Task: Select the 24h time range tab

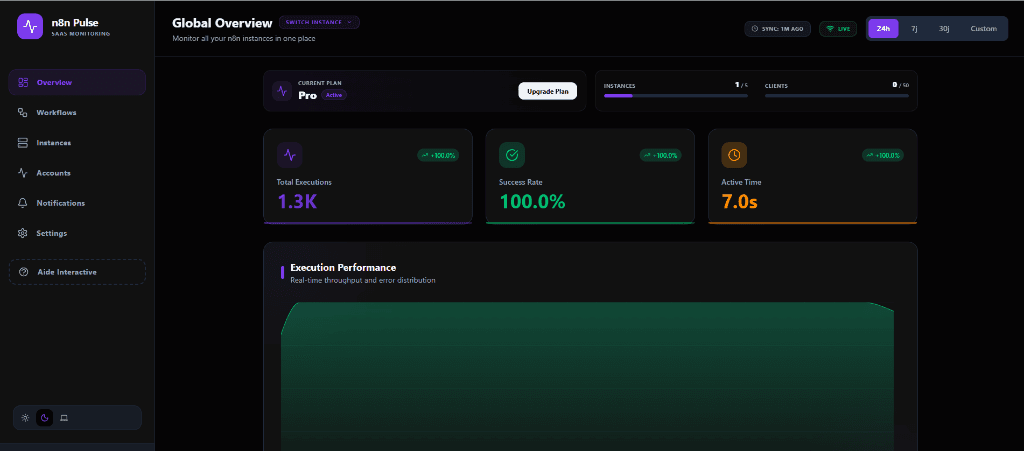Action: (884, 29)
